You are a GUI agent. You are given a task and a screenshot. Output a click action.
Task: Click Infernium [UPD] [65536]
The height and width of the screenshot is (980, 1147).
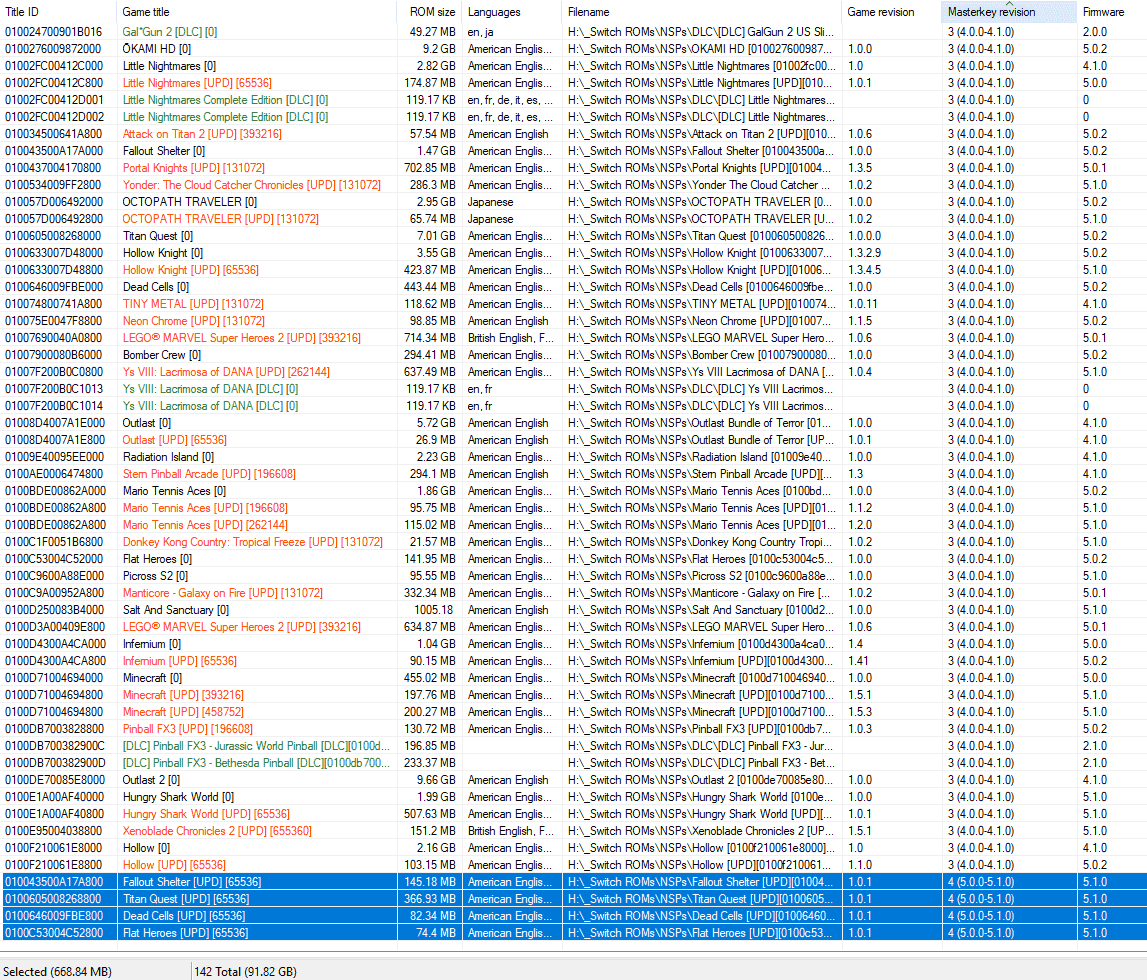[x=179, y=661]
